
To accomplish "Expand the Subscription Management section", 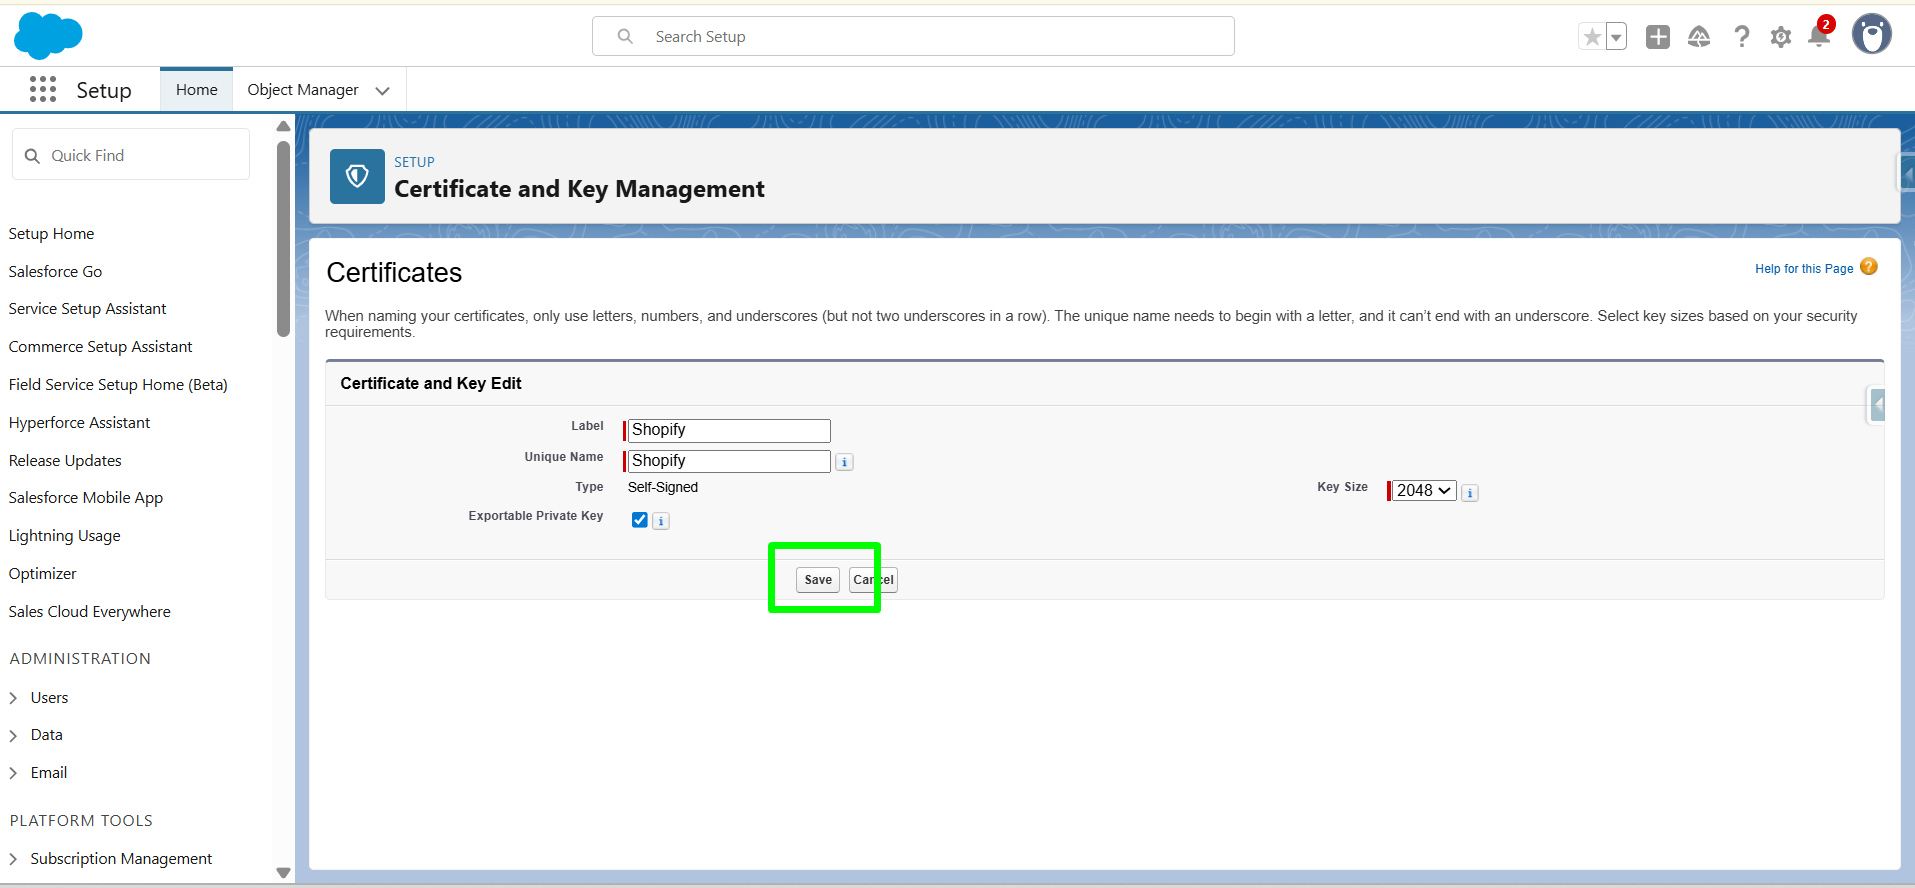I will [14, 859].
